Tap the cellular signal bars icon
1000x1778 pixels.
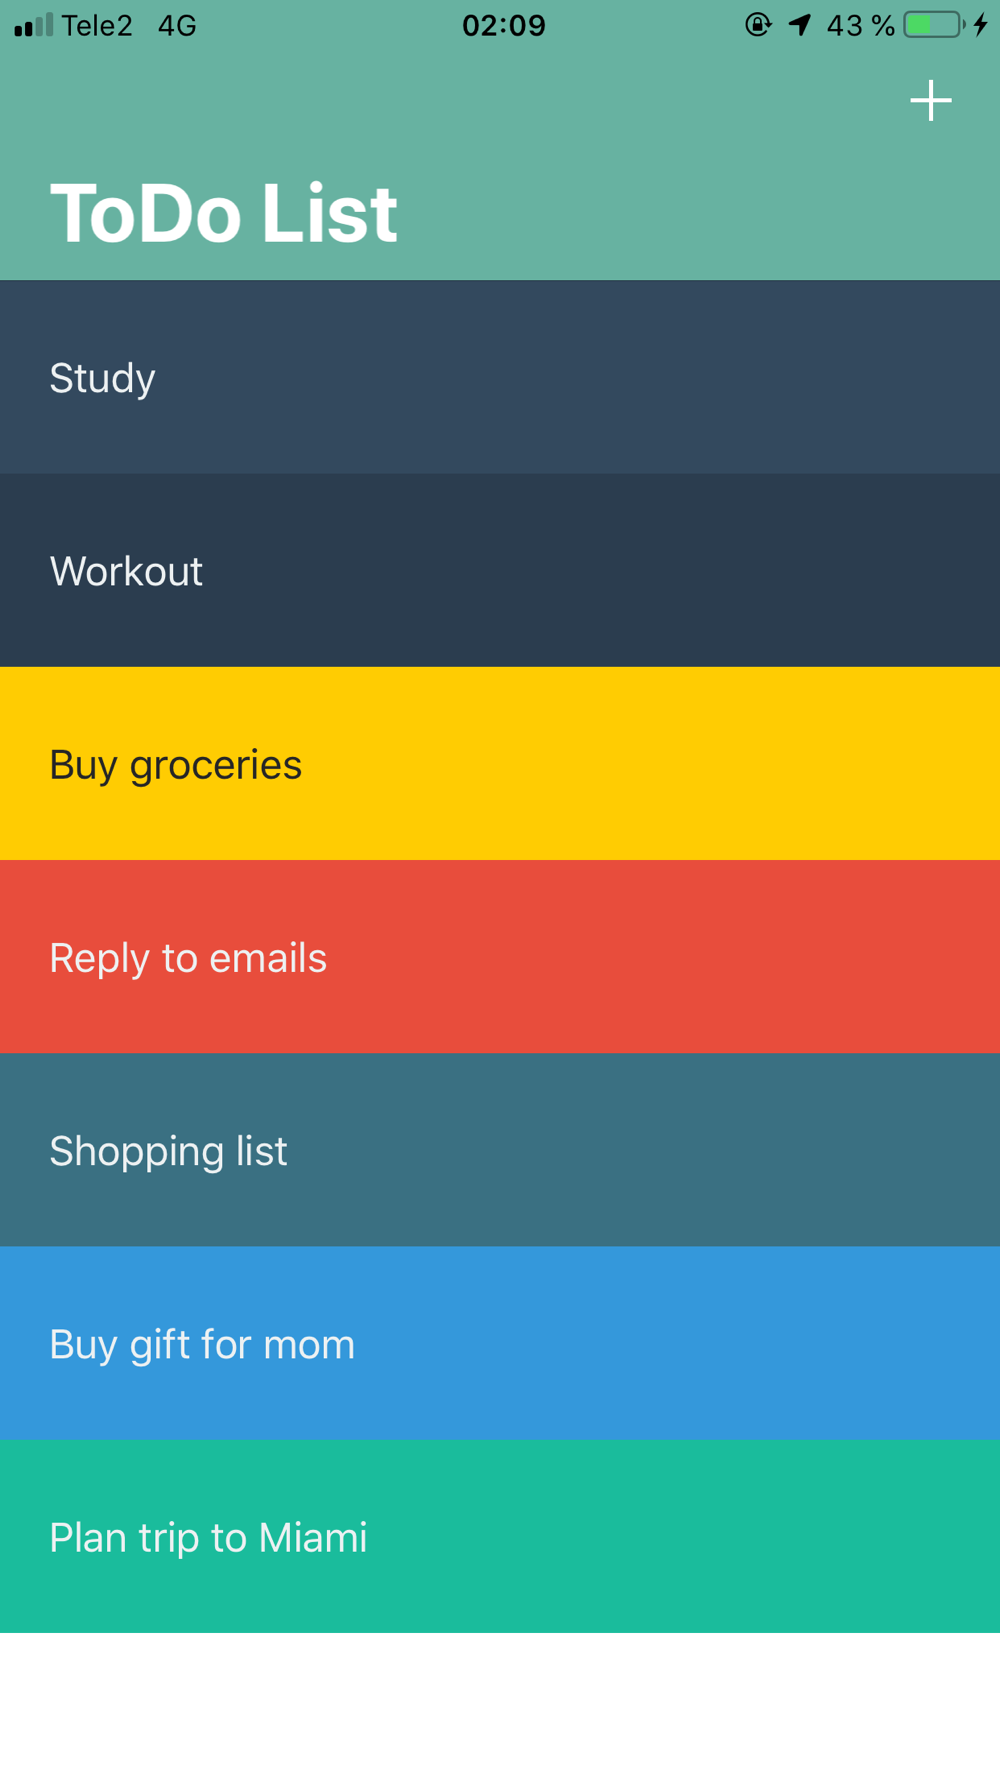point(33,25)
